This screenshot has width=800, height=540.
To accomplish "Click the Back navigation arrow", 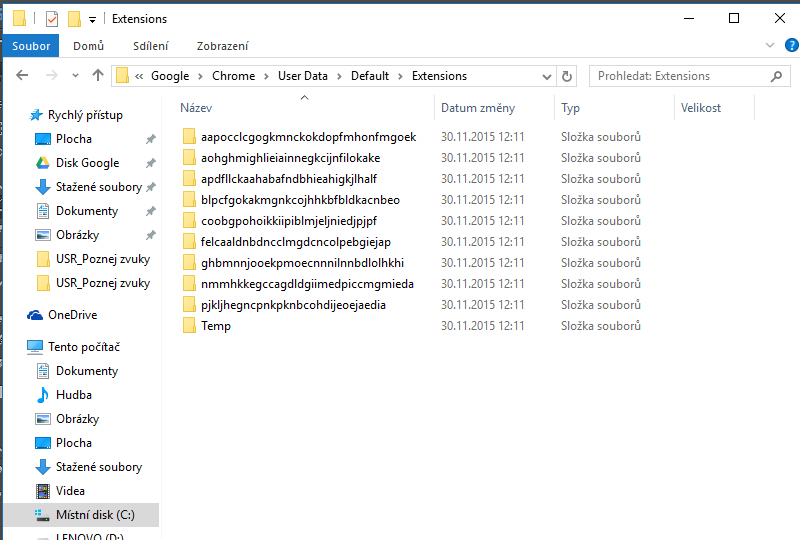I will [x=22, y=76].
